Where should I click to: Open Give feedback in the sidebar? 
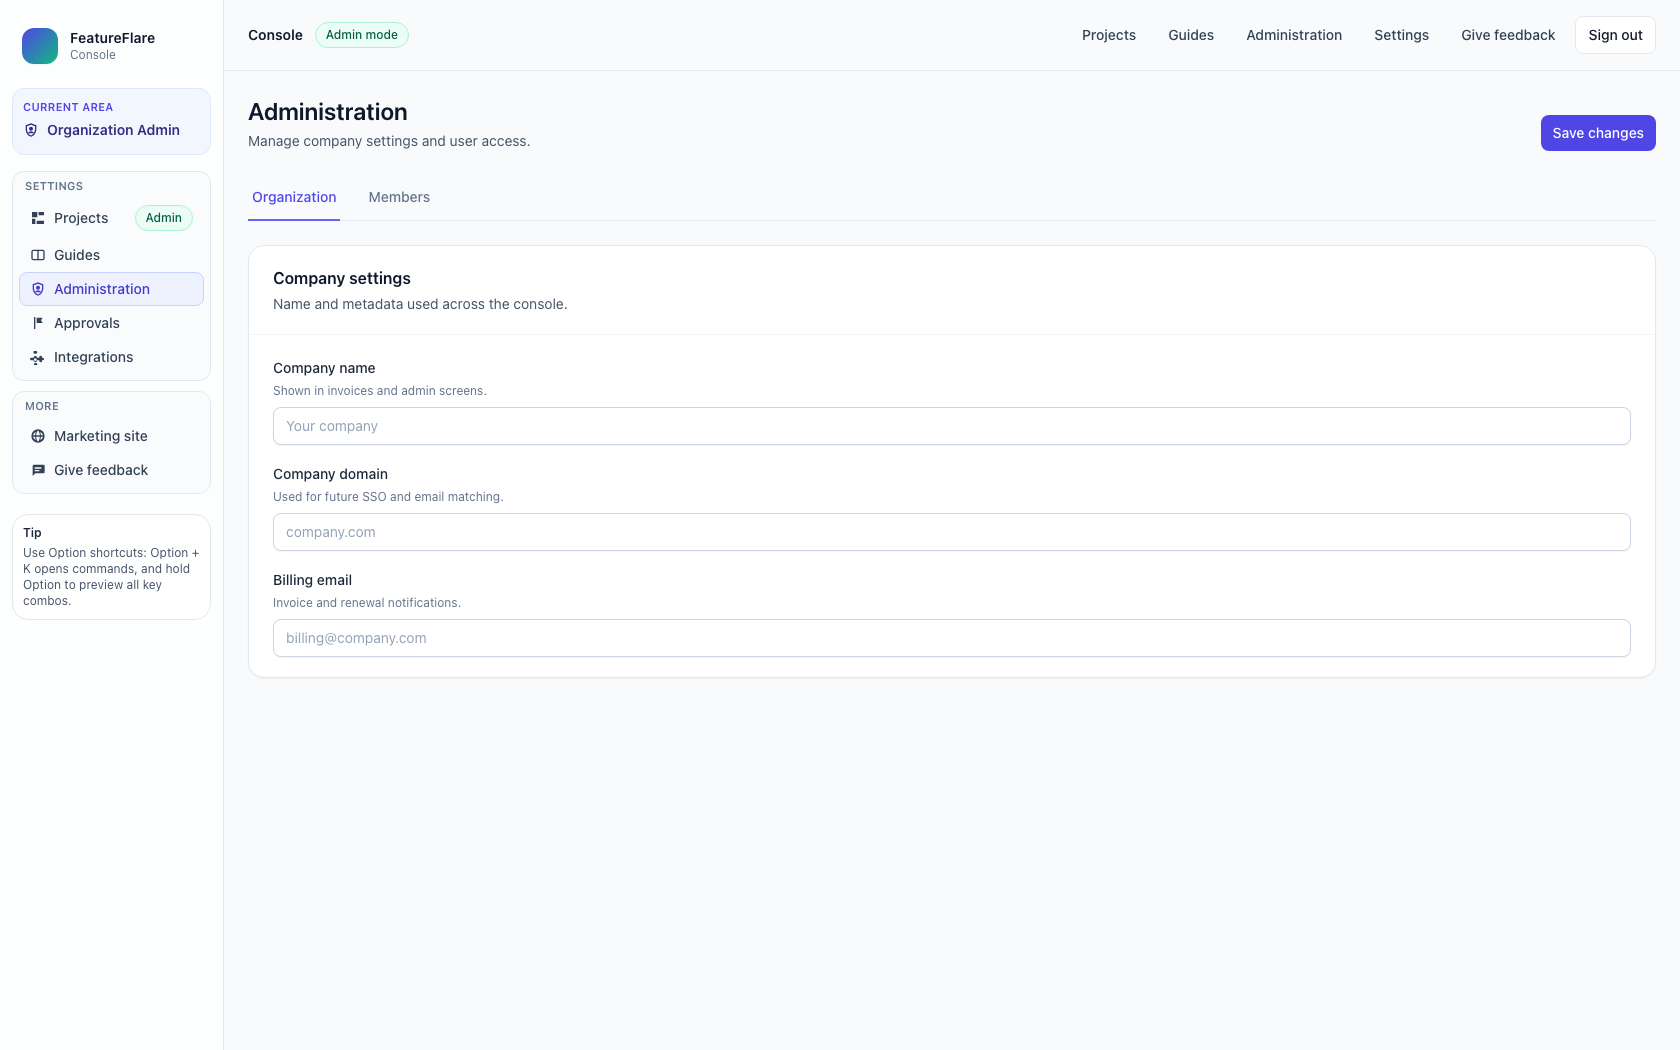tap(111, 470)
